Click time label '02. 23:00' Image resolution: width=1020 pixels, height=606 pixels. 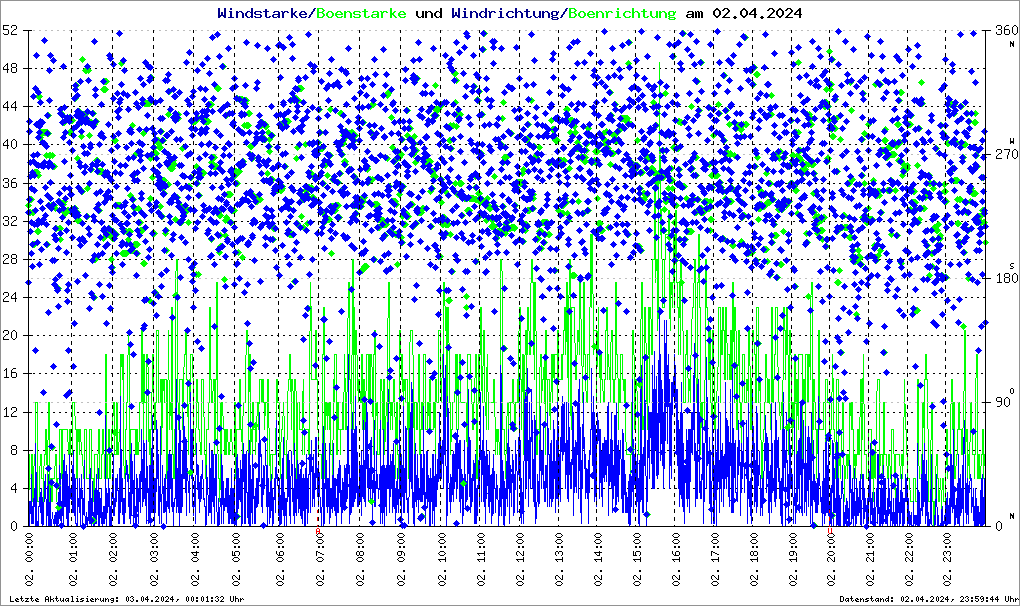[x=948, y=559]
